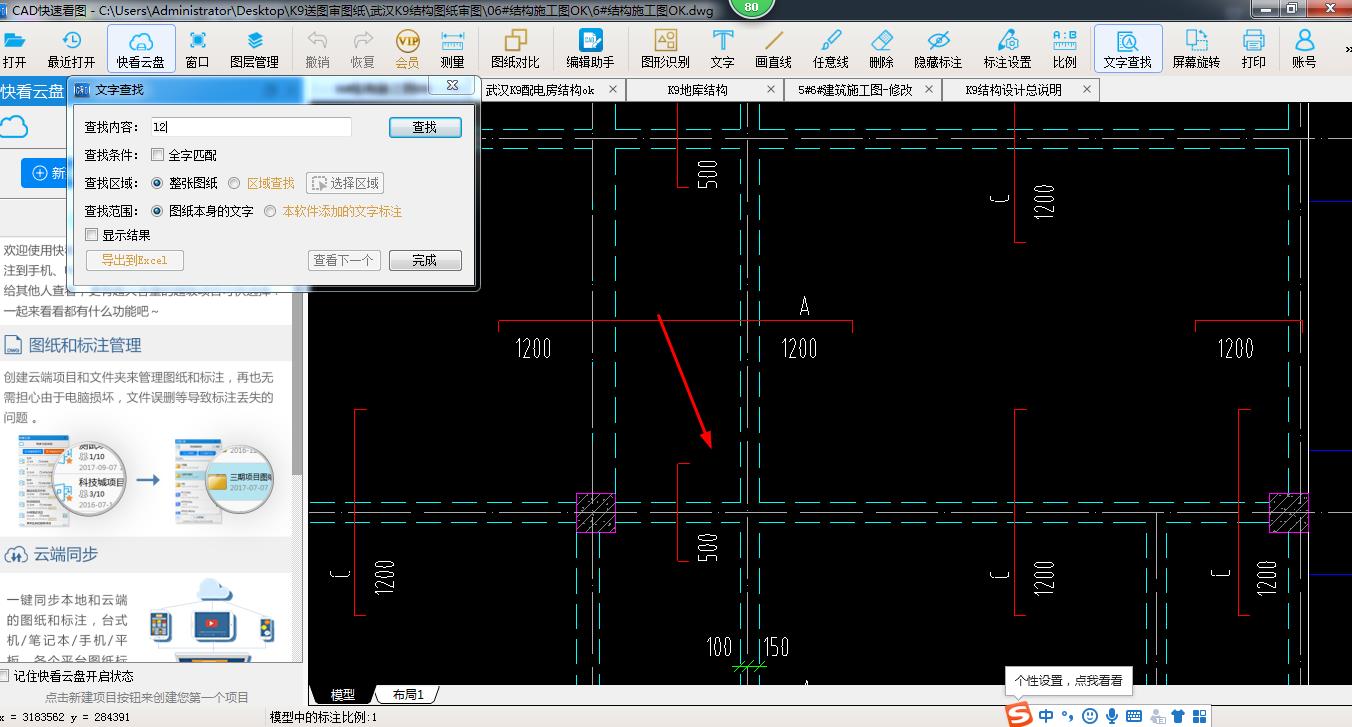Open 图形识别 shape recognition tool
Viewport: 1352px width, 727px height.
[666, 49]
